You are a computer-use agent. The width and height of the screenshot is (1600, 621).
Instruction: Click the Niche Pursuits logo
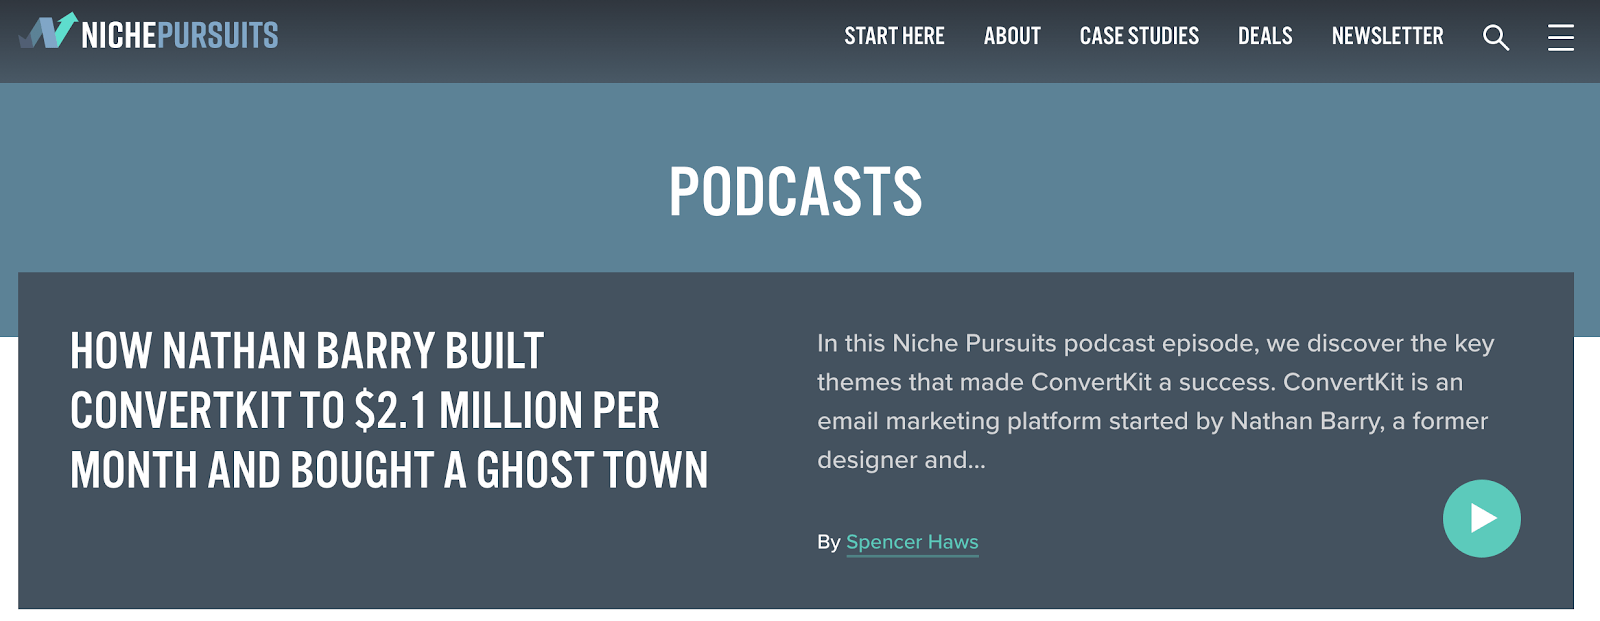(149, 33)
